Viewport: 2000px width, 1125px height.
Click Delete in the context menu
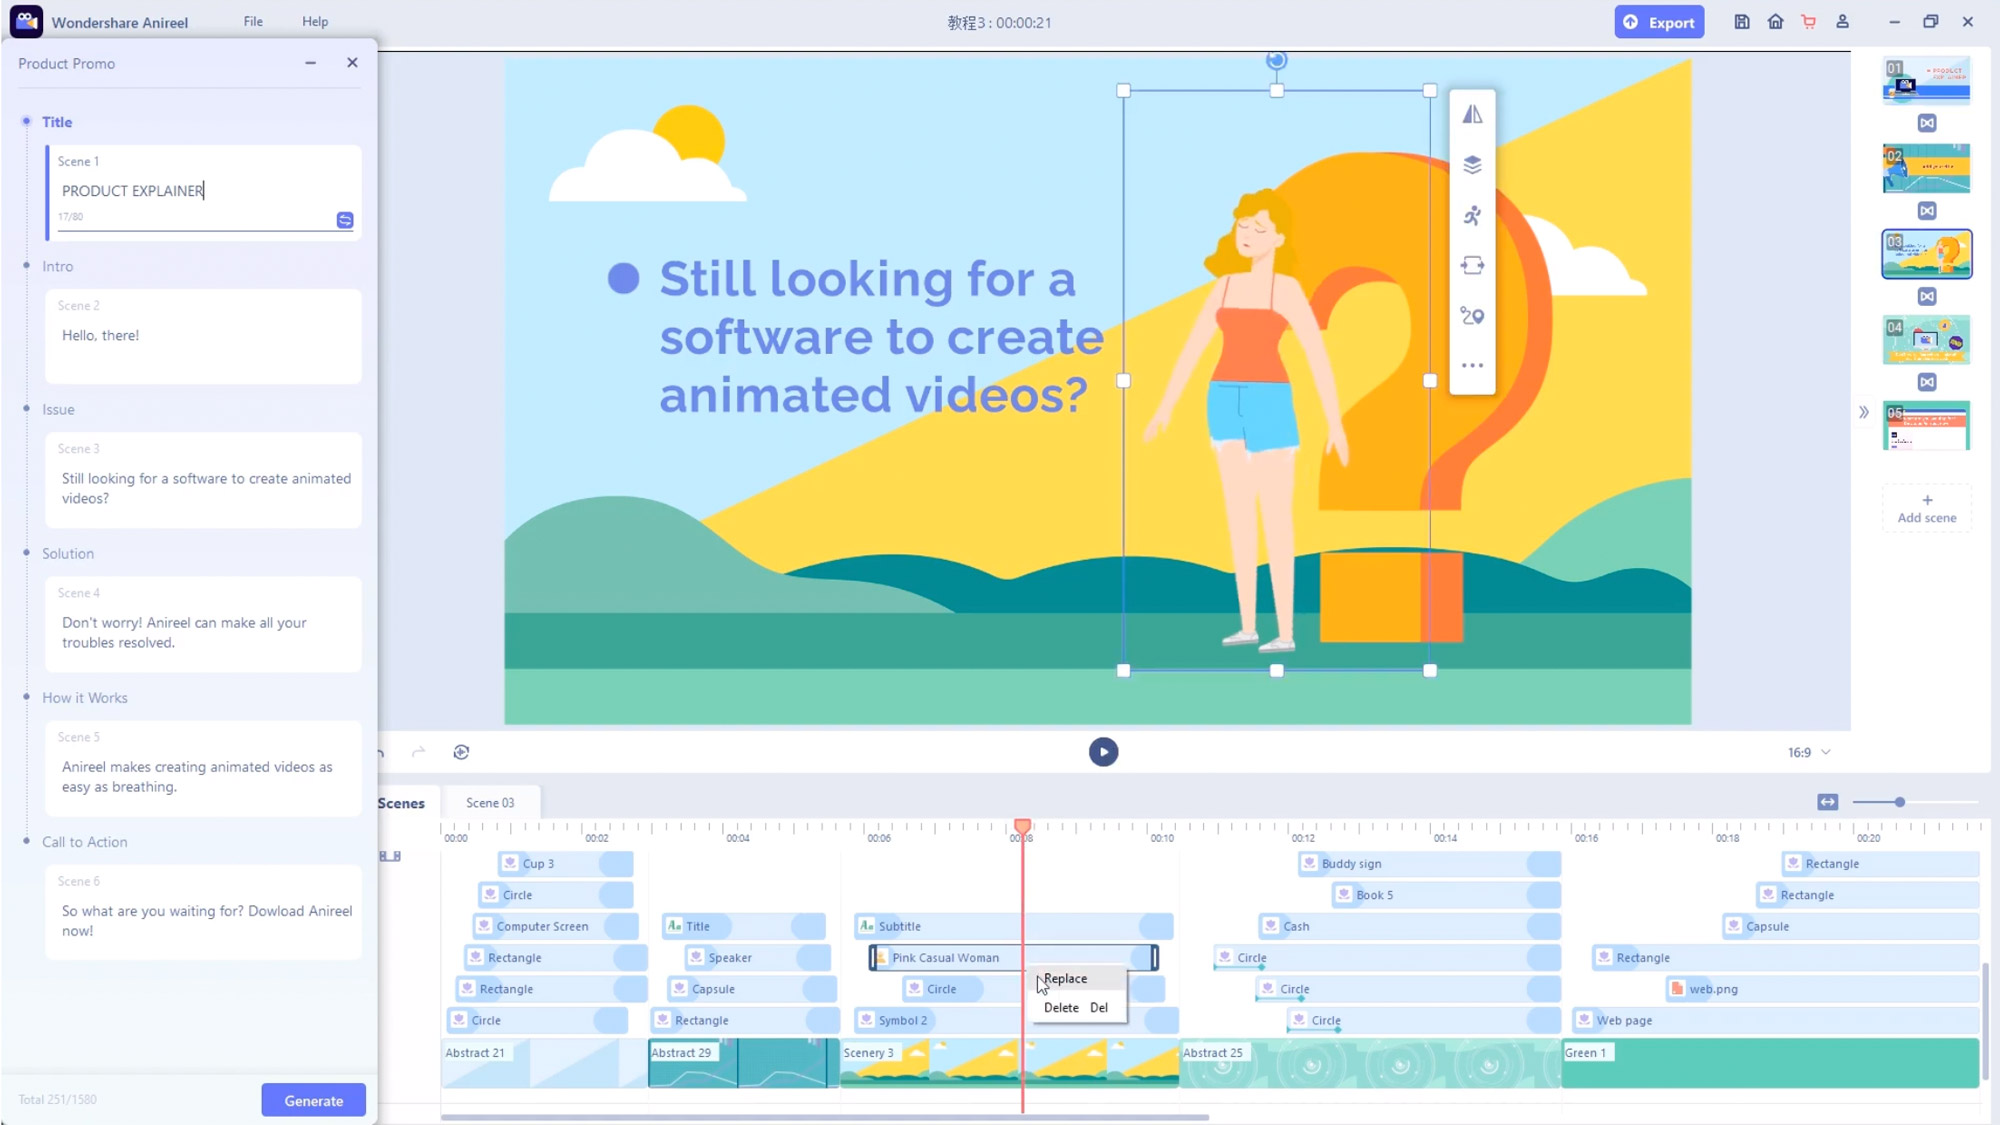click(x=1060, y=1007)
